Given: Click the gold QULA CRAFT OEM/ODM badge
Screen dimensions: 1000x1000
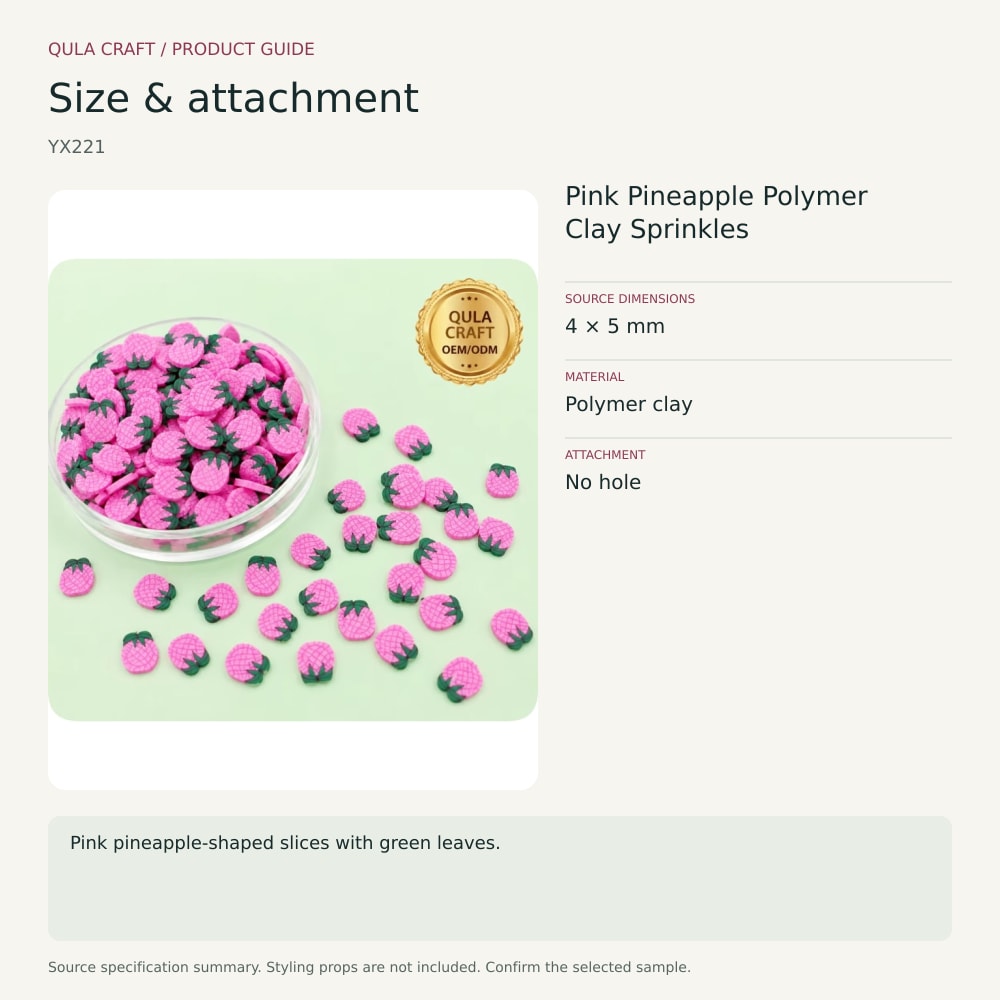Looking at the screenshot, I should tap(469, 332).
